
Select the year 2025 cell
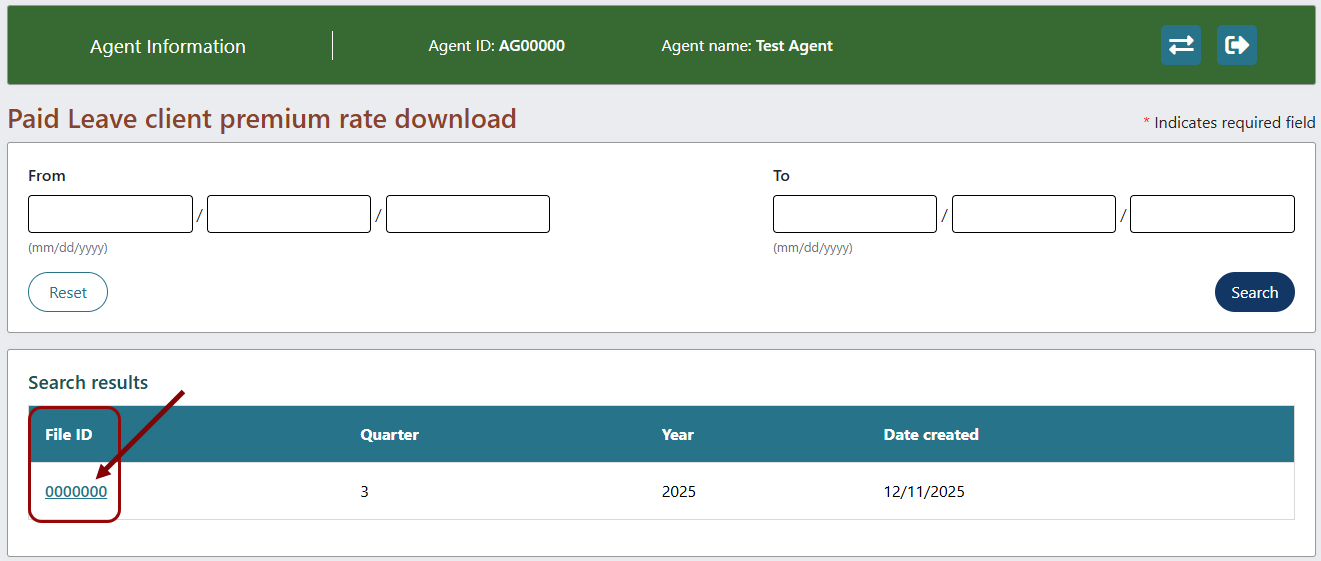tap(678, 491)
